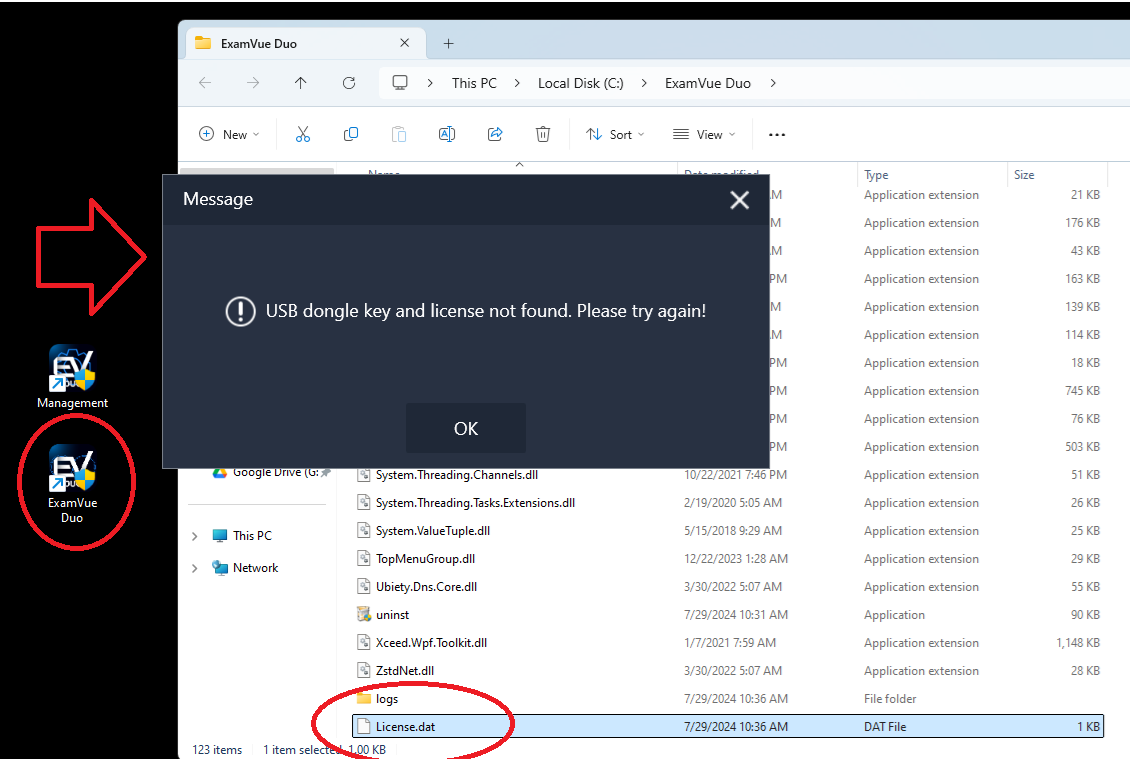
Task: Select License.dat file
Action: [728, 727]
